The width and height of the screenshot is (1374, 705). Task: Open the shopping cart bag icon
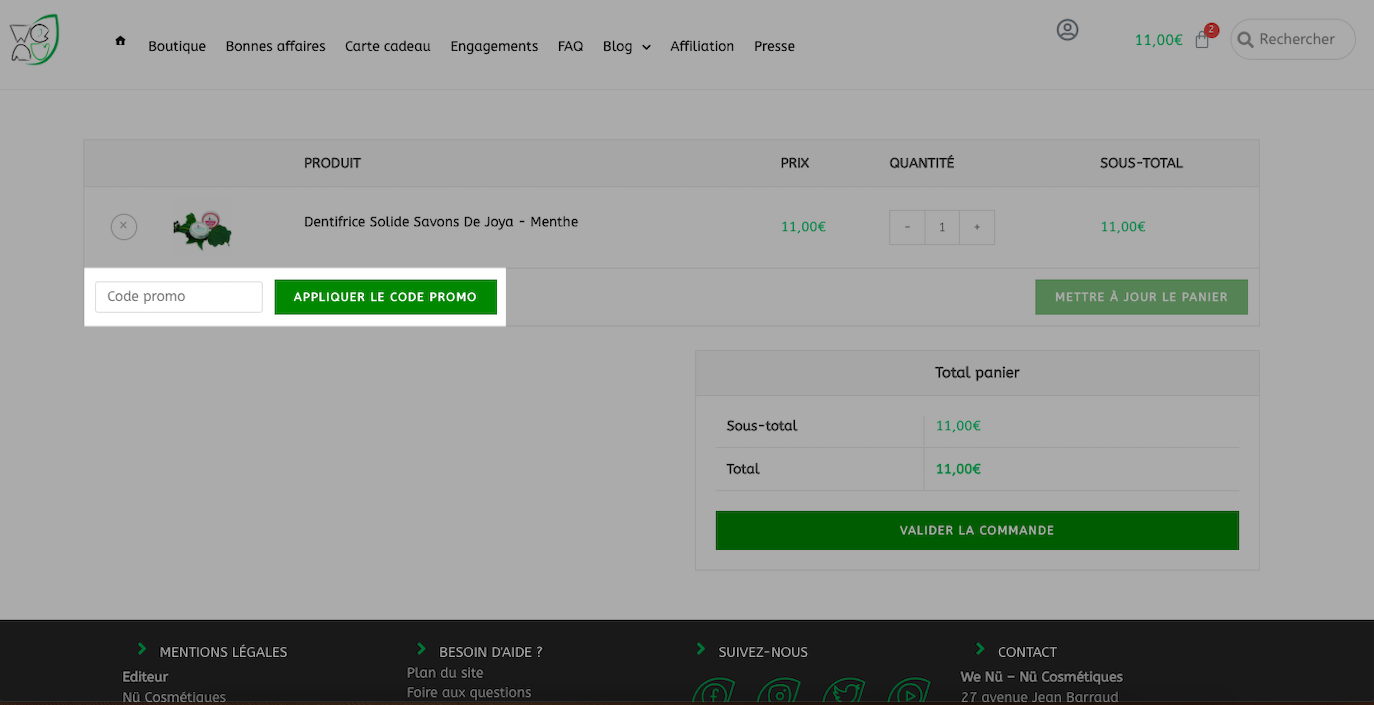tap(1202, 40)
